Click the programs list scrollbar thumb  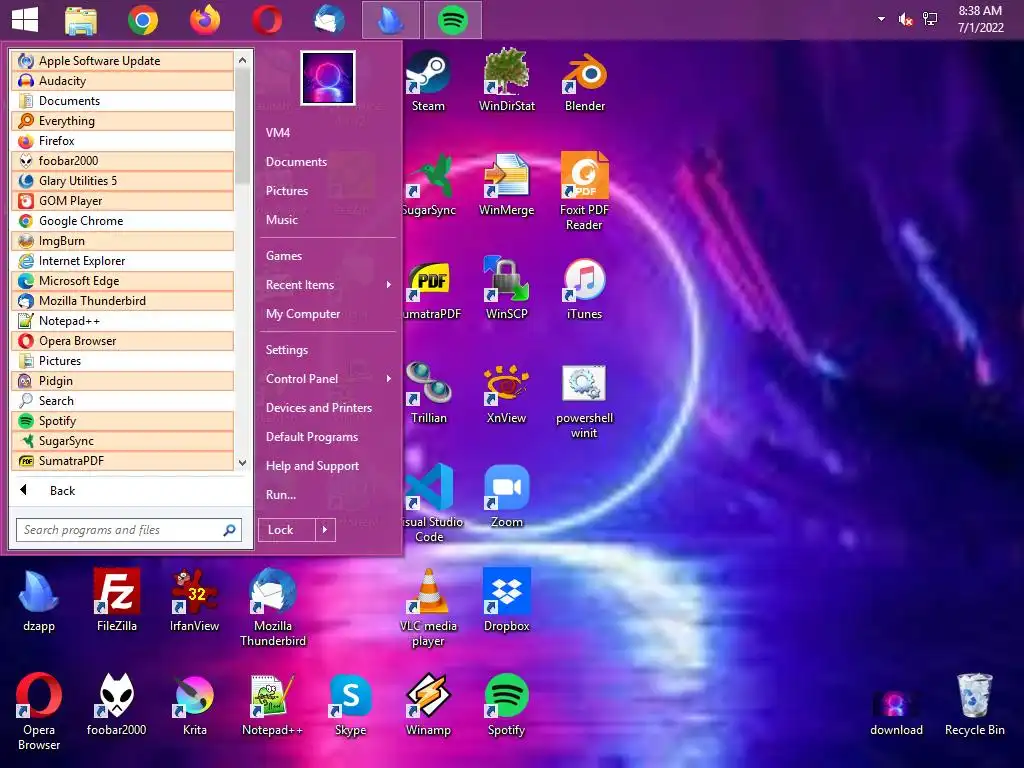point(242,125)
